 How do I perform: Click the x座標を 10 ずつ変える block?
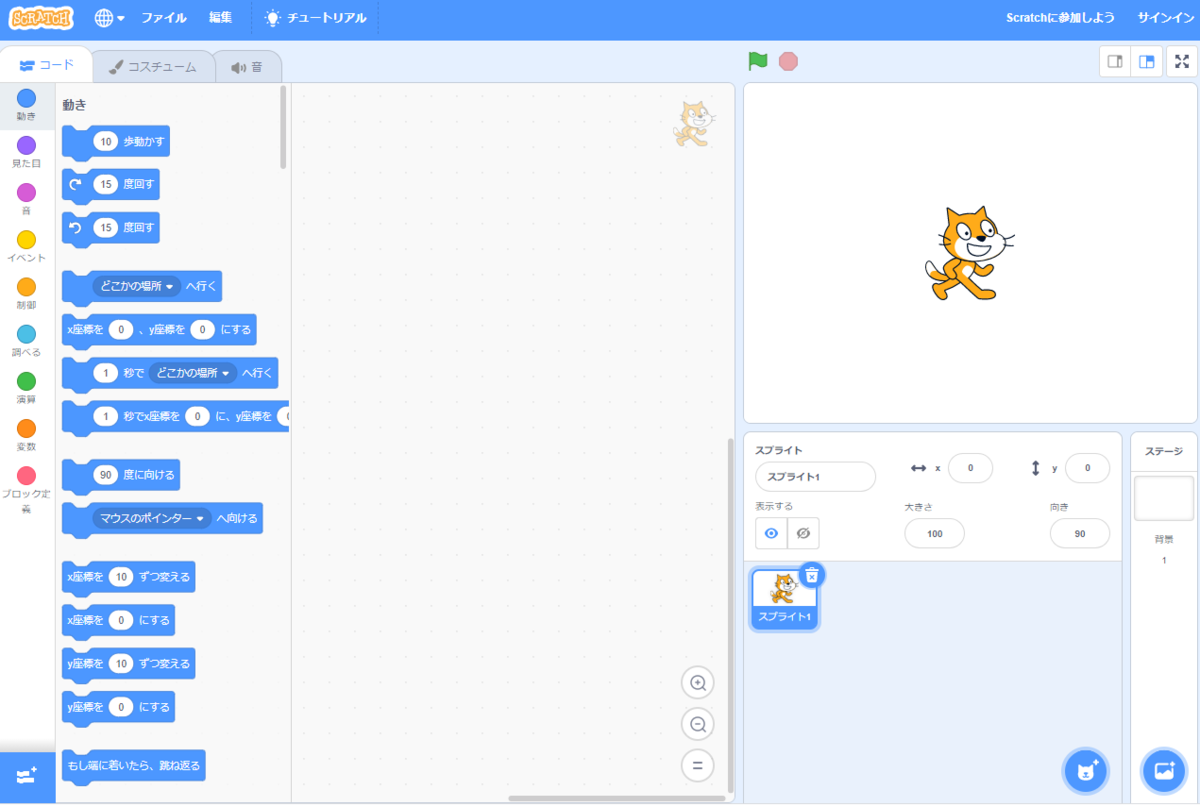click(128, 576)
